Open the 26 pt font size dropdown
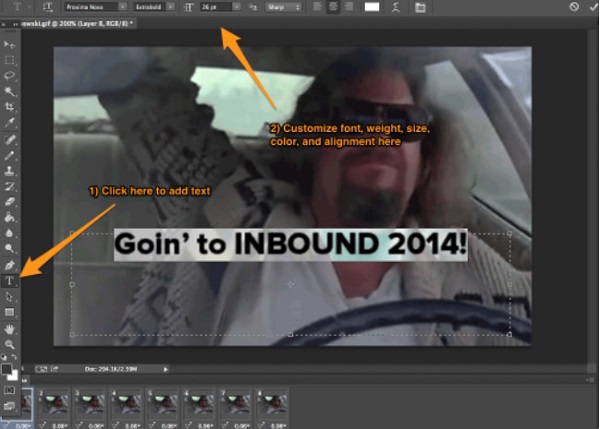Image resolution: width=600 pixels, height=429 pixels. click(x=236, y=7)
